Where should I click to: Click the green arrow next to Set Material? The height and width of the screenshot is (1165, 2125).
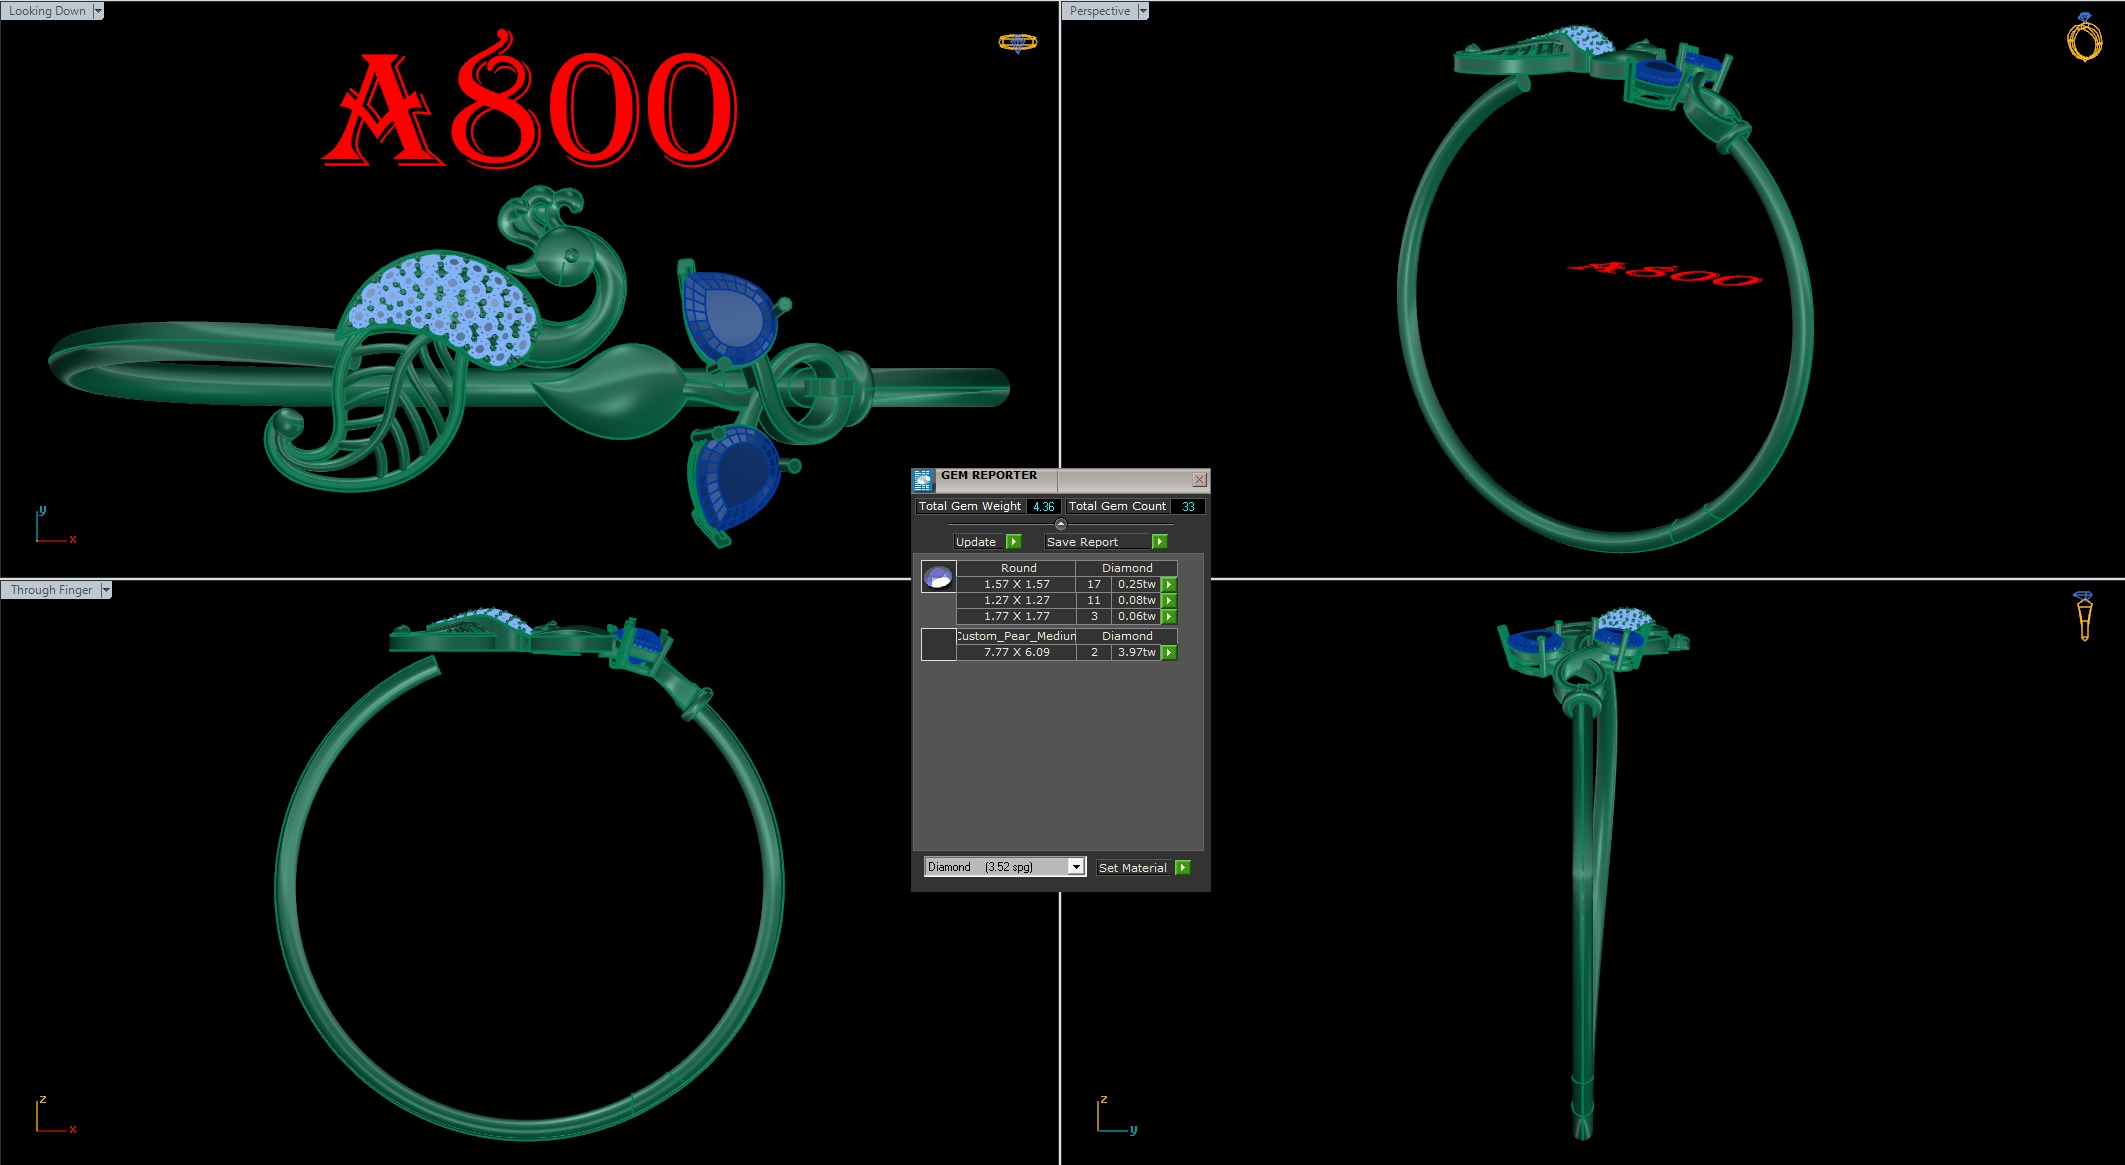click(1183, 868)
